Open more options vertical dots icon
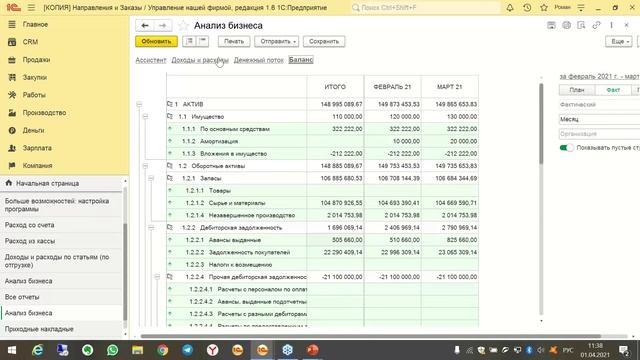The width and height of the screenshot is (640, 360). (611, 25)
